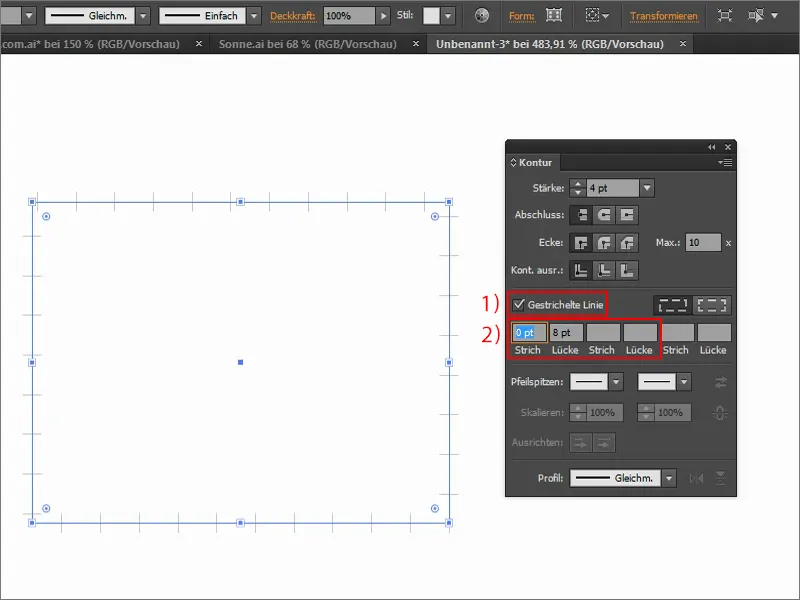Click the third Lücke input field

(714, 333)
